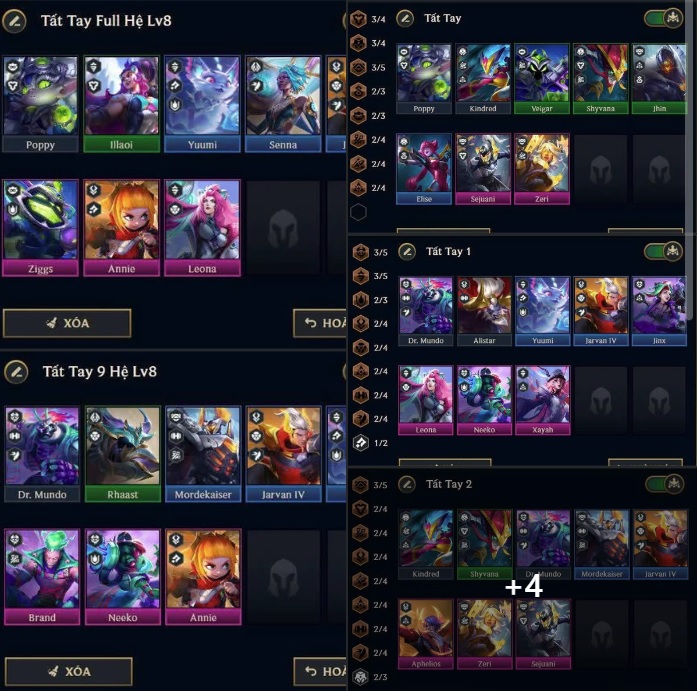Click the edit pencil icon beside Tất Tay 9 Hệ Lv8
This screenshot has height=691, width=697.
[x=16, y=372]
